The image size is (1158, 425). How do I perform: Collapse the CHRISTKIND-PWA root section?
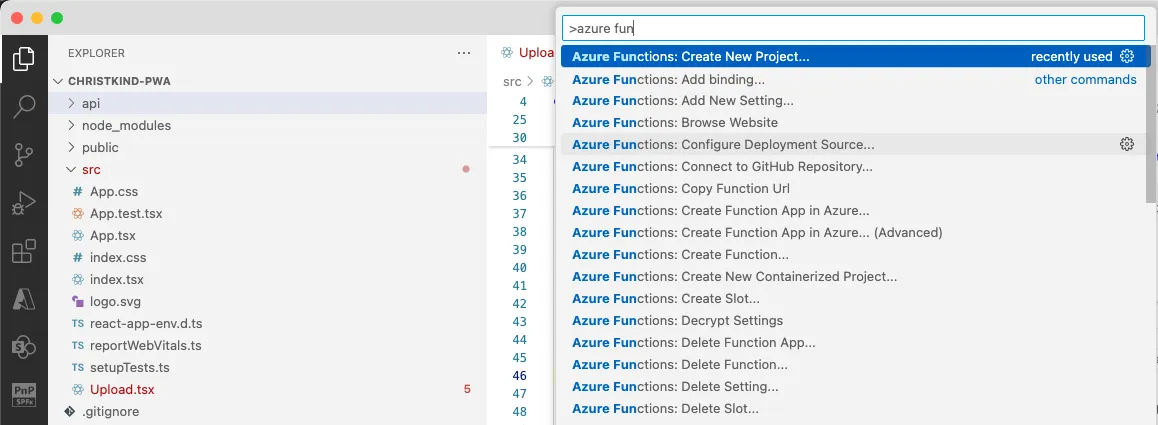coord(58,81)
